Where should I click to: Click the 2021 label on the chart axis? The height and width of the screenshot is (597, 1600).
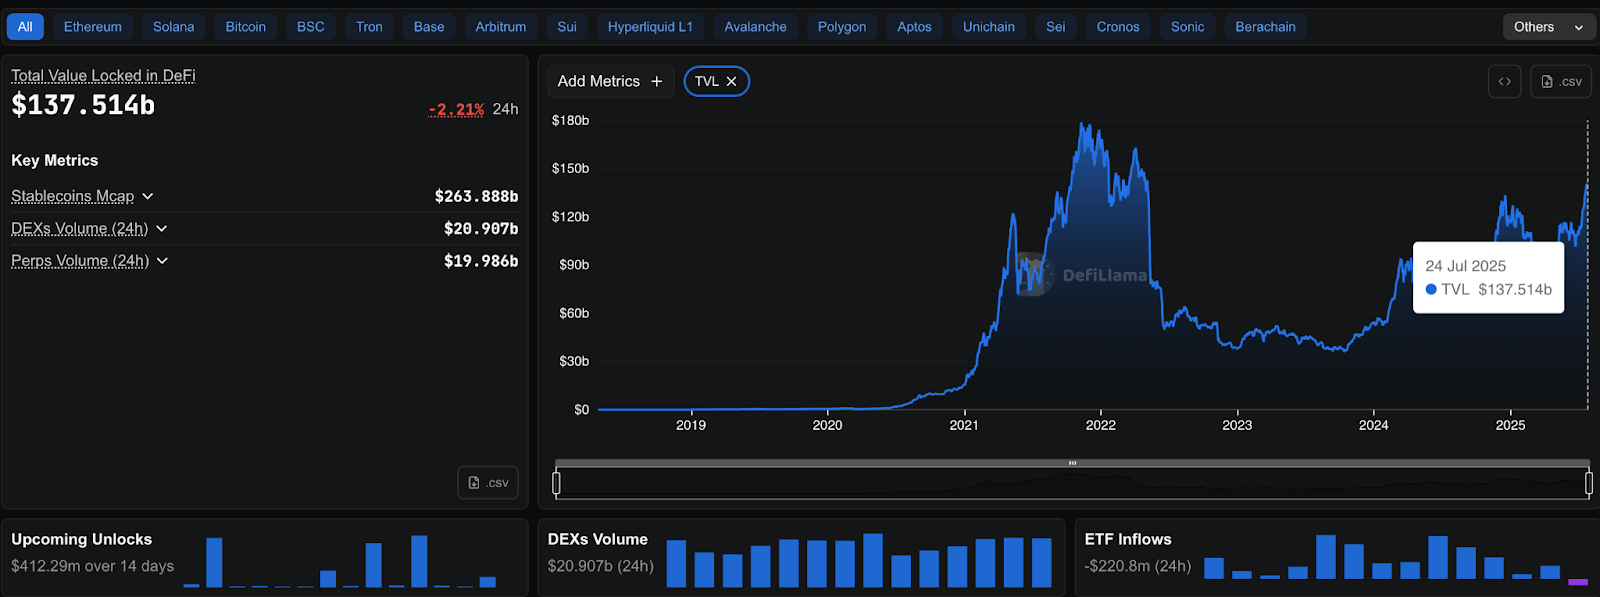click(x=964, y=425)
